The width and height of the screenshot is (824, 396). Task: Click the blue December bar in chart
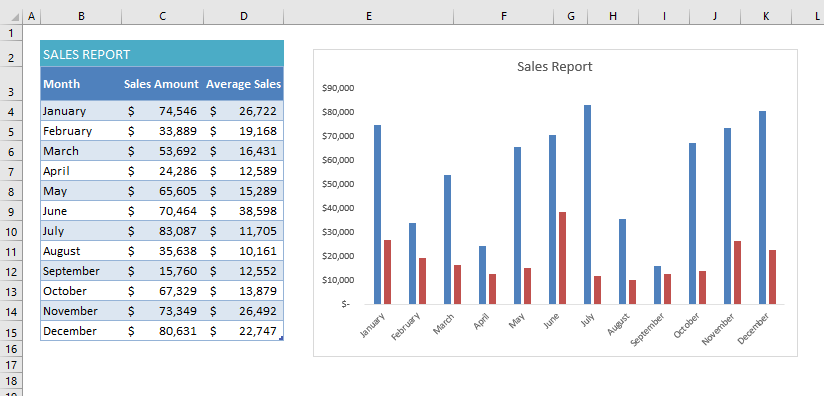coord(763,207)
